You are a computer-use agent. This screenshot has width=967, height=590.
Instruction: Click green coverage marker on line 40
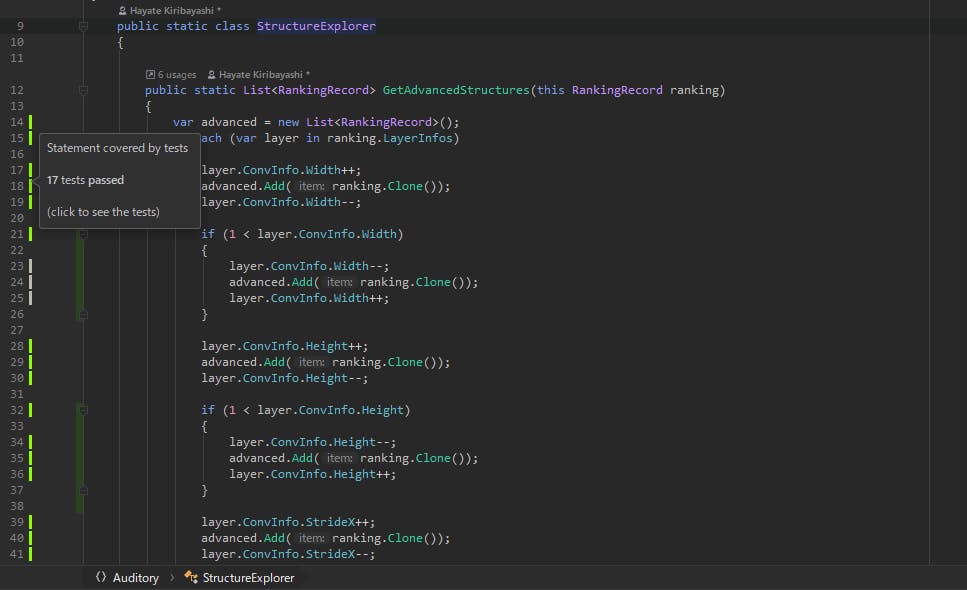pyautogui.click(x=31, y=539)
